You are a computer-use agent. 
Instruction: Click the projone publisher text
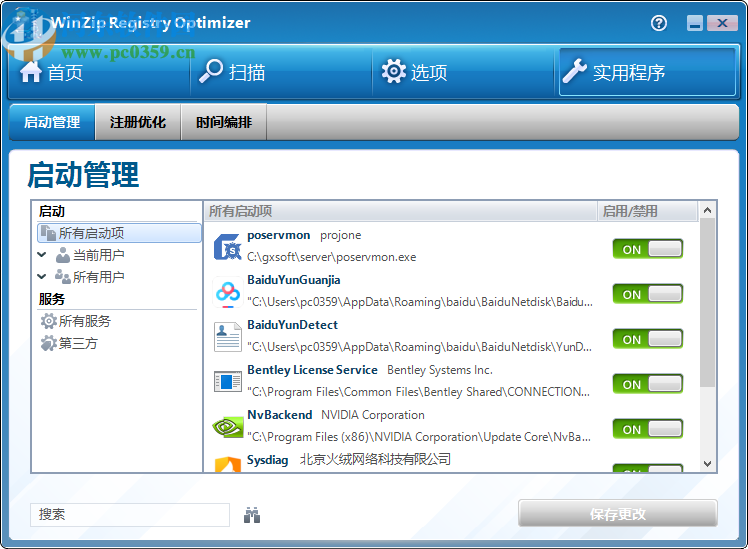(341, 235)
